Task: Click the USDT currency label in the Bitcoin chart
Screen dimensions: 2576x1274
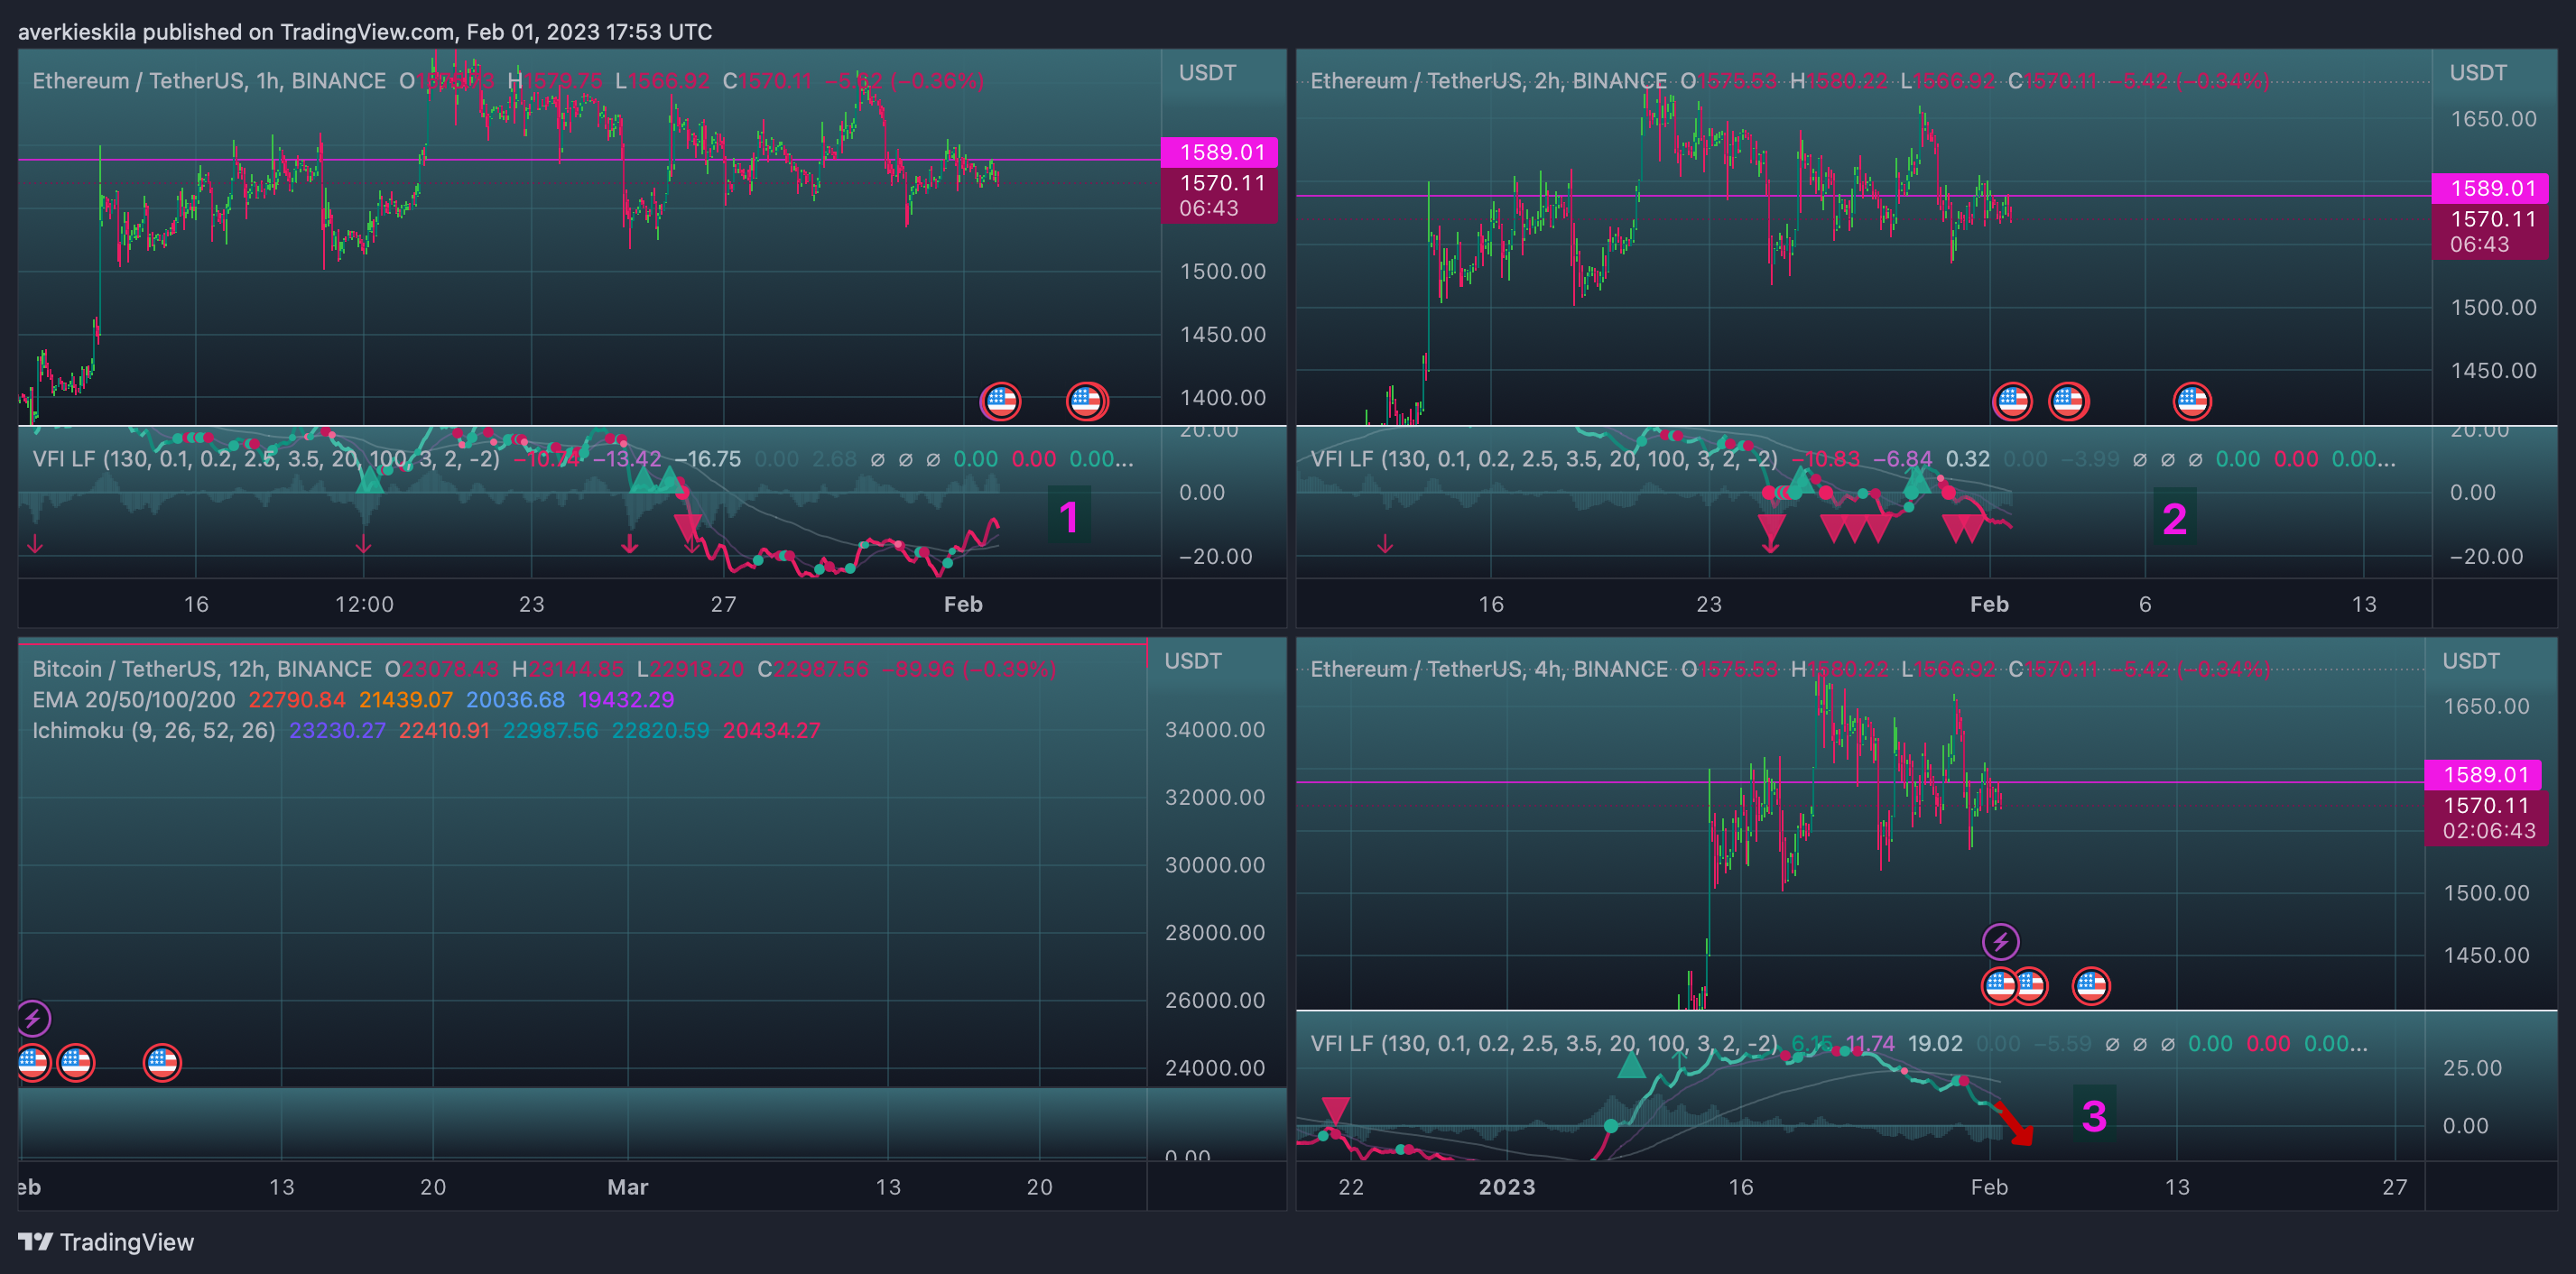Action: pos(1193,661)
